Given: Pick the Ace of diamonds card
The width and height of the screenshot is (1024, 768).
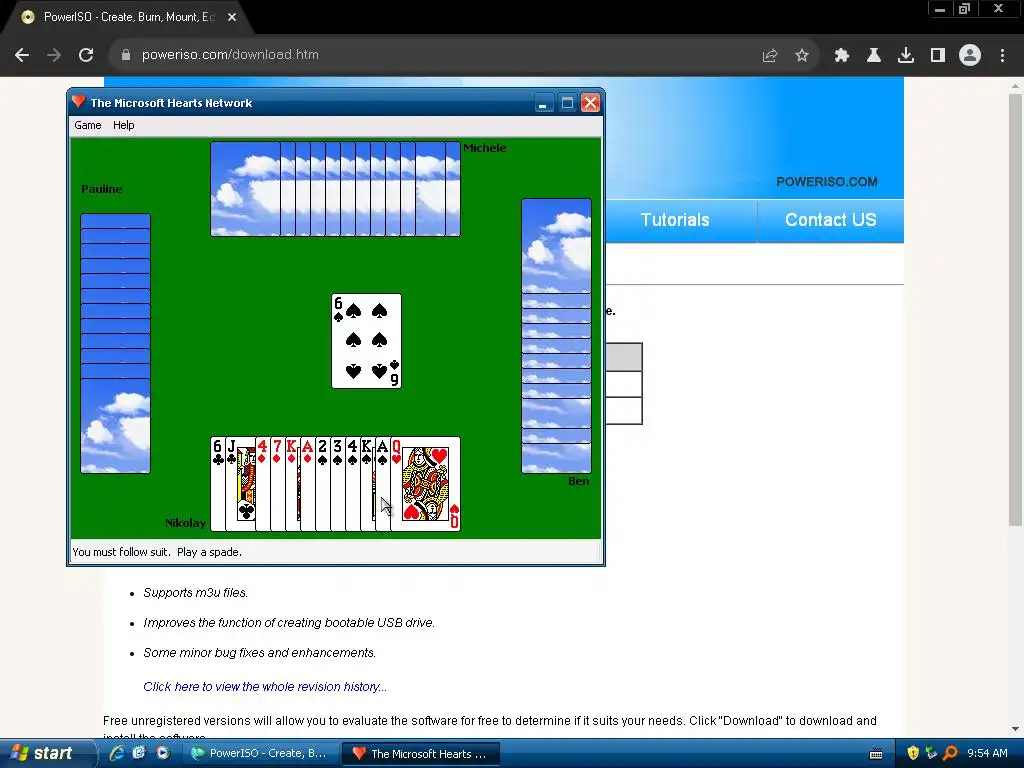Looking at the screenshot, I should click(x=308, y=483).
